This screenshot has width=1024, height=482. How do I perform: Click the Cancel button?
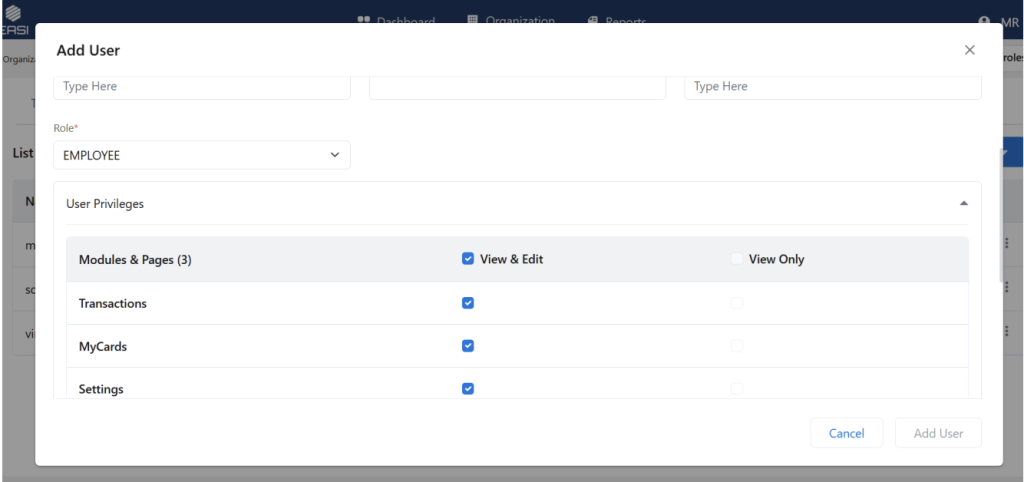click(846, 433)
